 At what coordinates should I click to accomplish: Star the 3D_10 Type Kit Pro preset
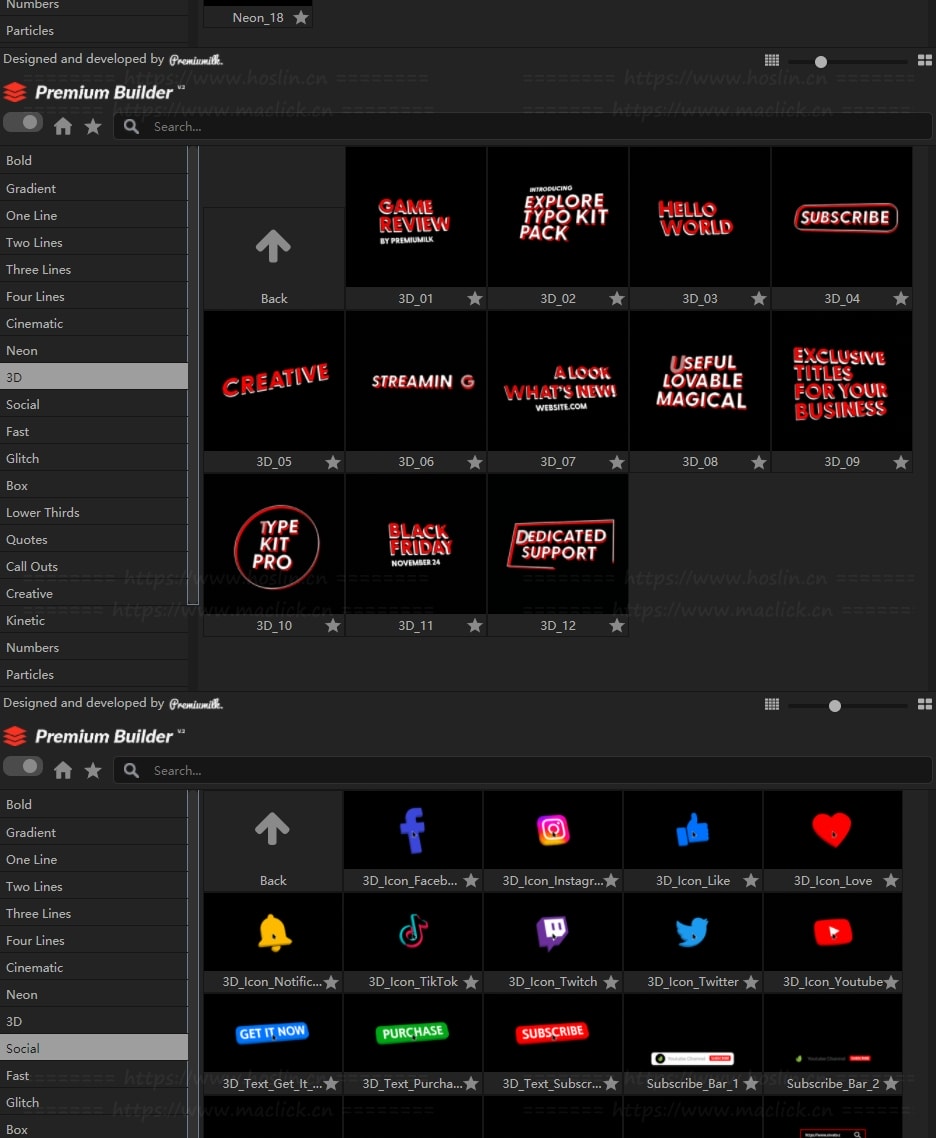pos(332,625)
